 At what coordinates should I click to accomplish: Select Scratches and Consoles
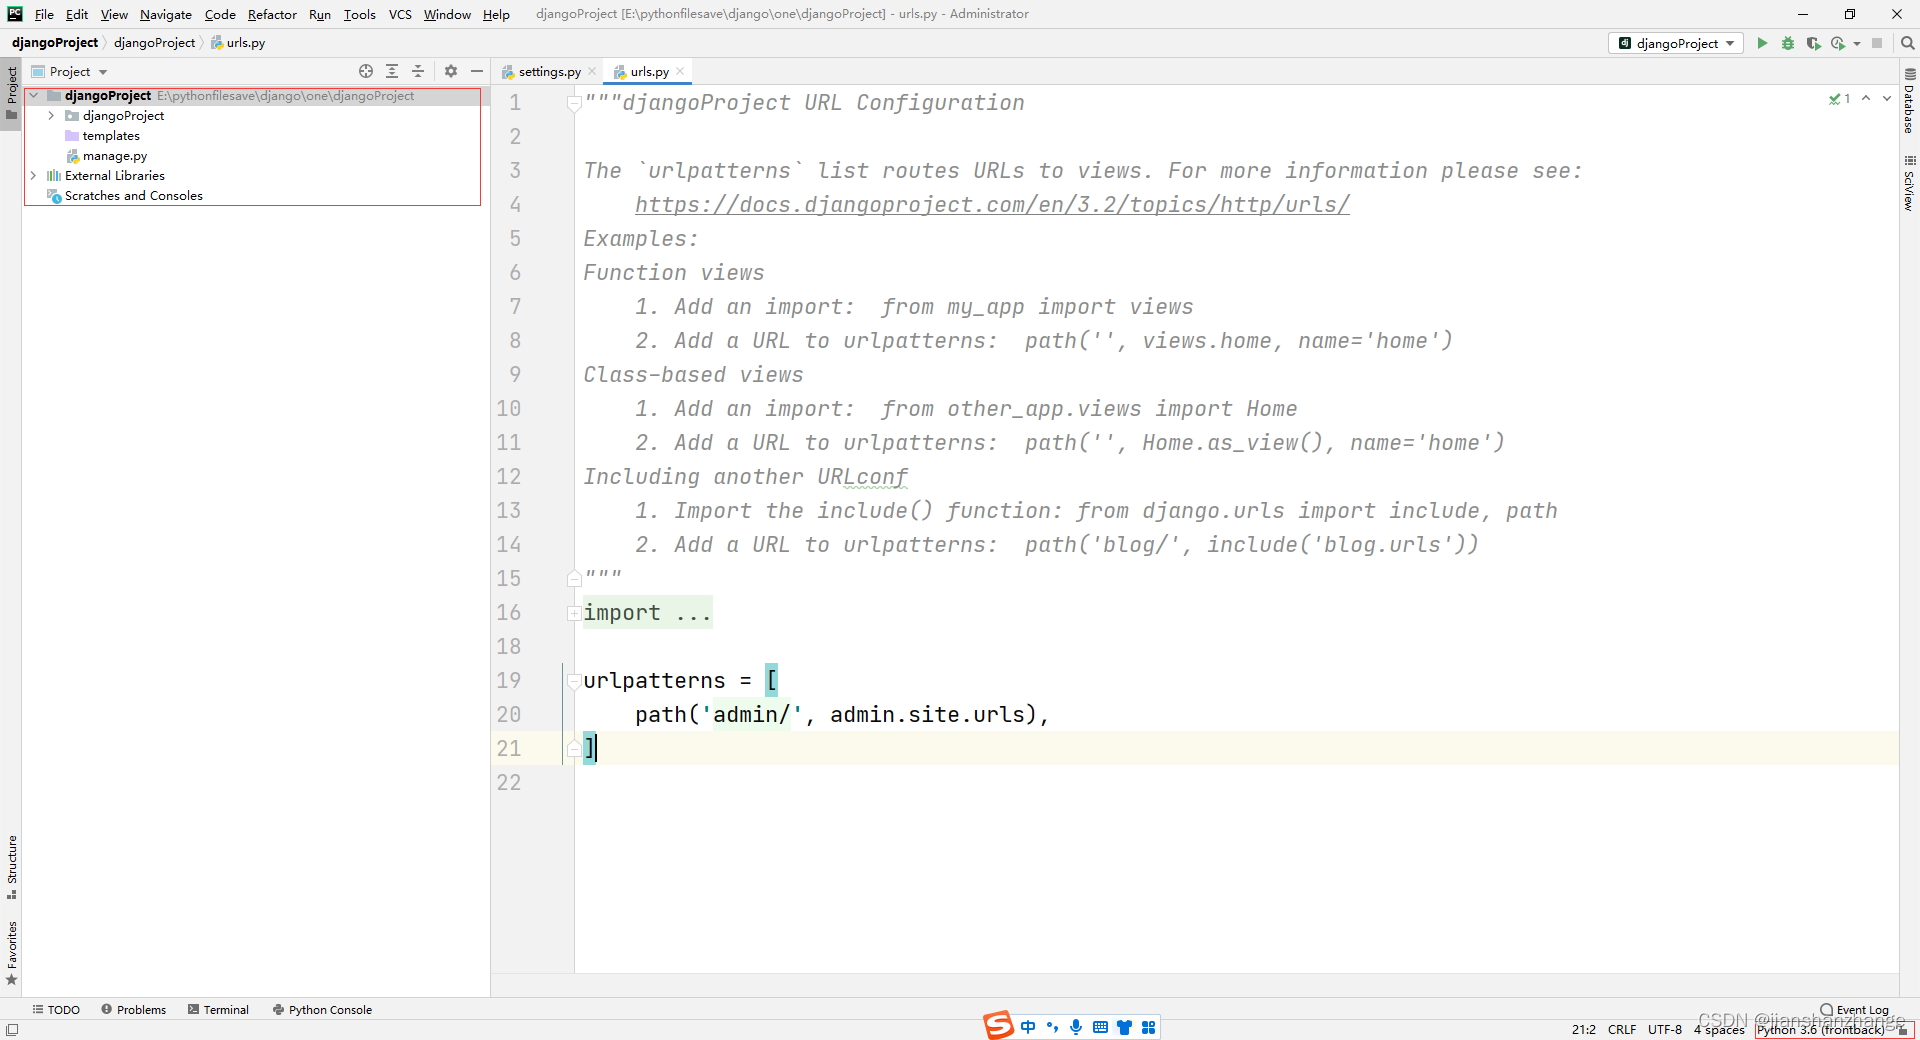(133, 196)
